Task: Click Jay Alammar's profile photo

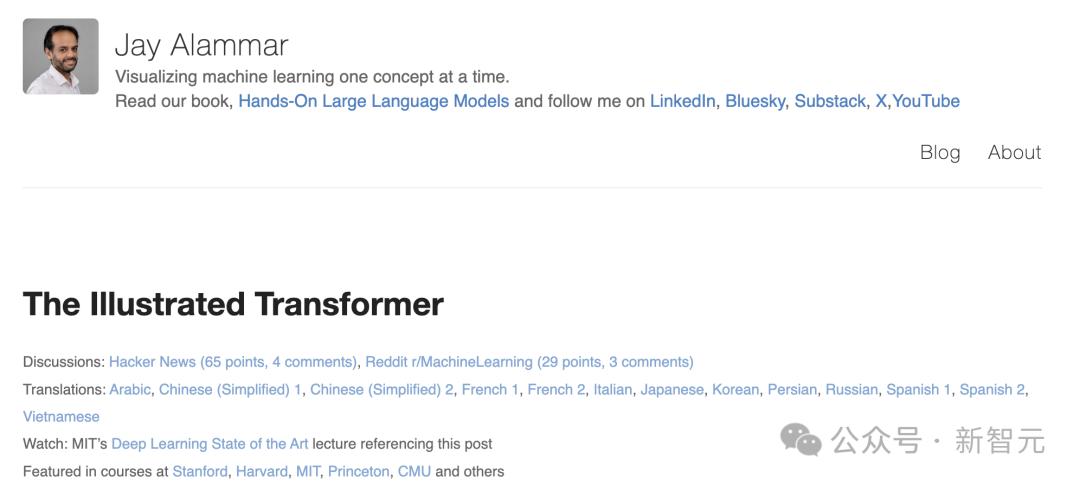Action: (x=60, y=57)
